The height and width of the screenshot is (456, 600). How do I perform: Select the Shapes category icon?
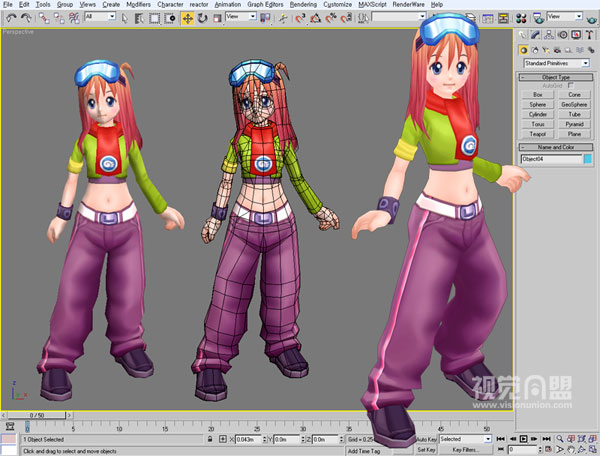point(536,49)
